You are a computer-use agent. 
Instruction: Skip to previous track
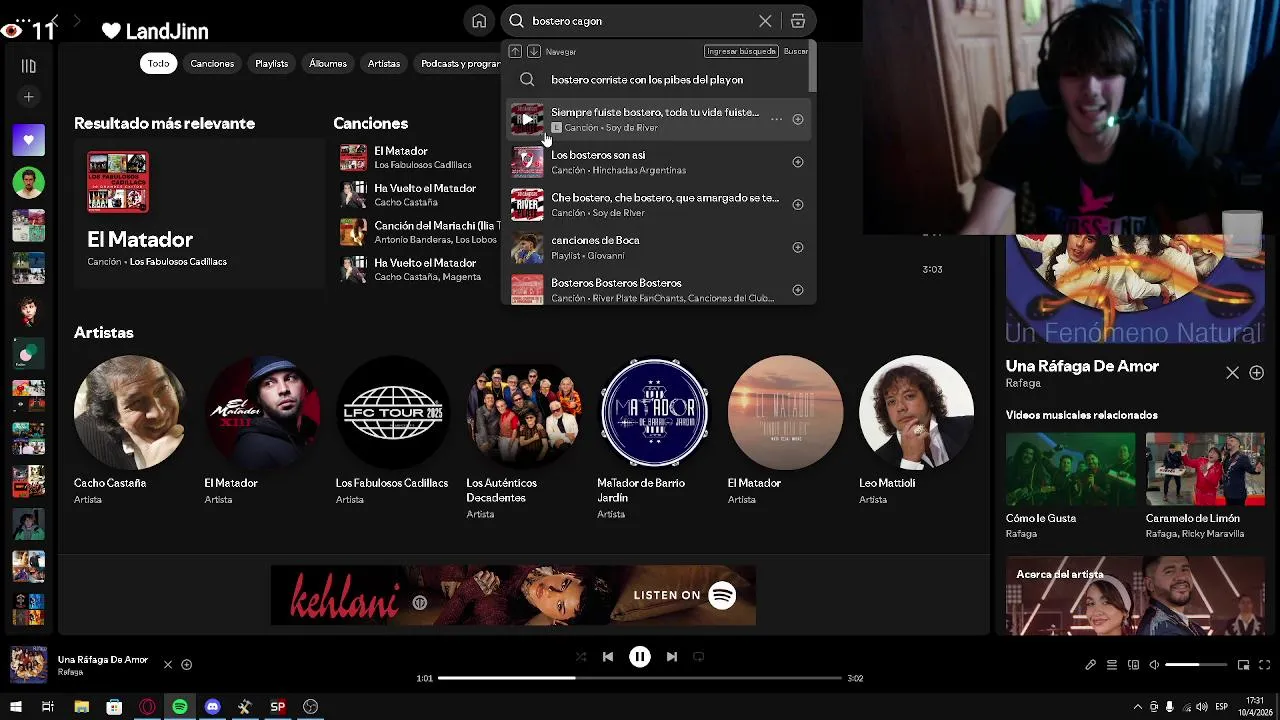pyautogui.click(x=608, y=657)
